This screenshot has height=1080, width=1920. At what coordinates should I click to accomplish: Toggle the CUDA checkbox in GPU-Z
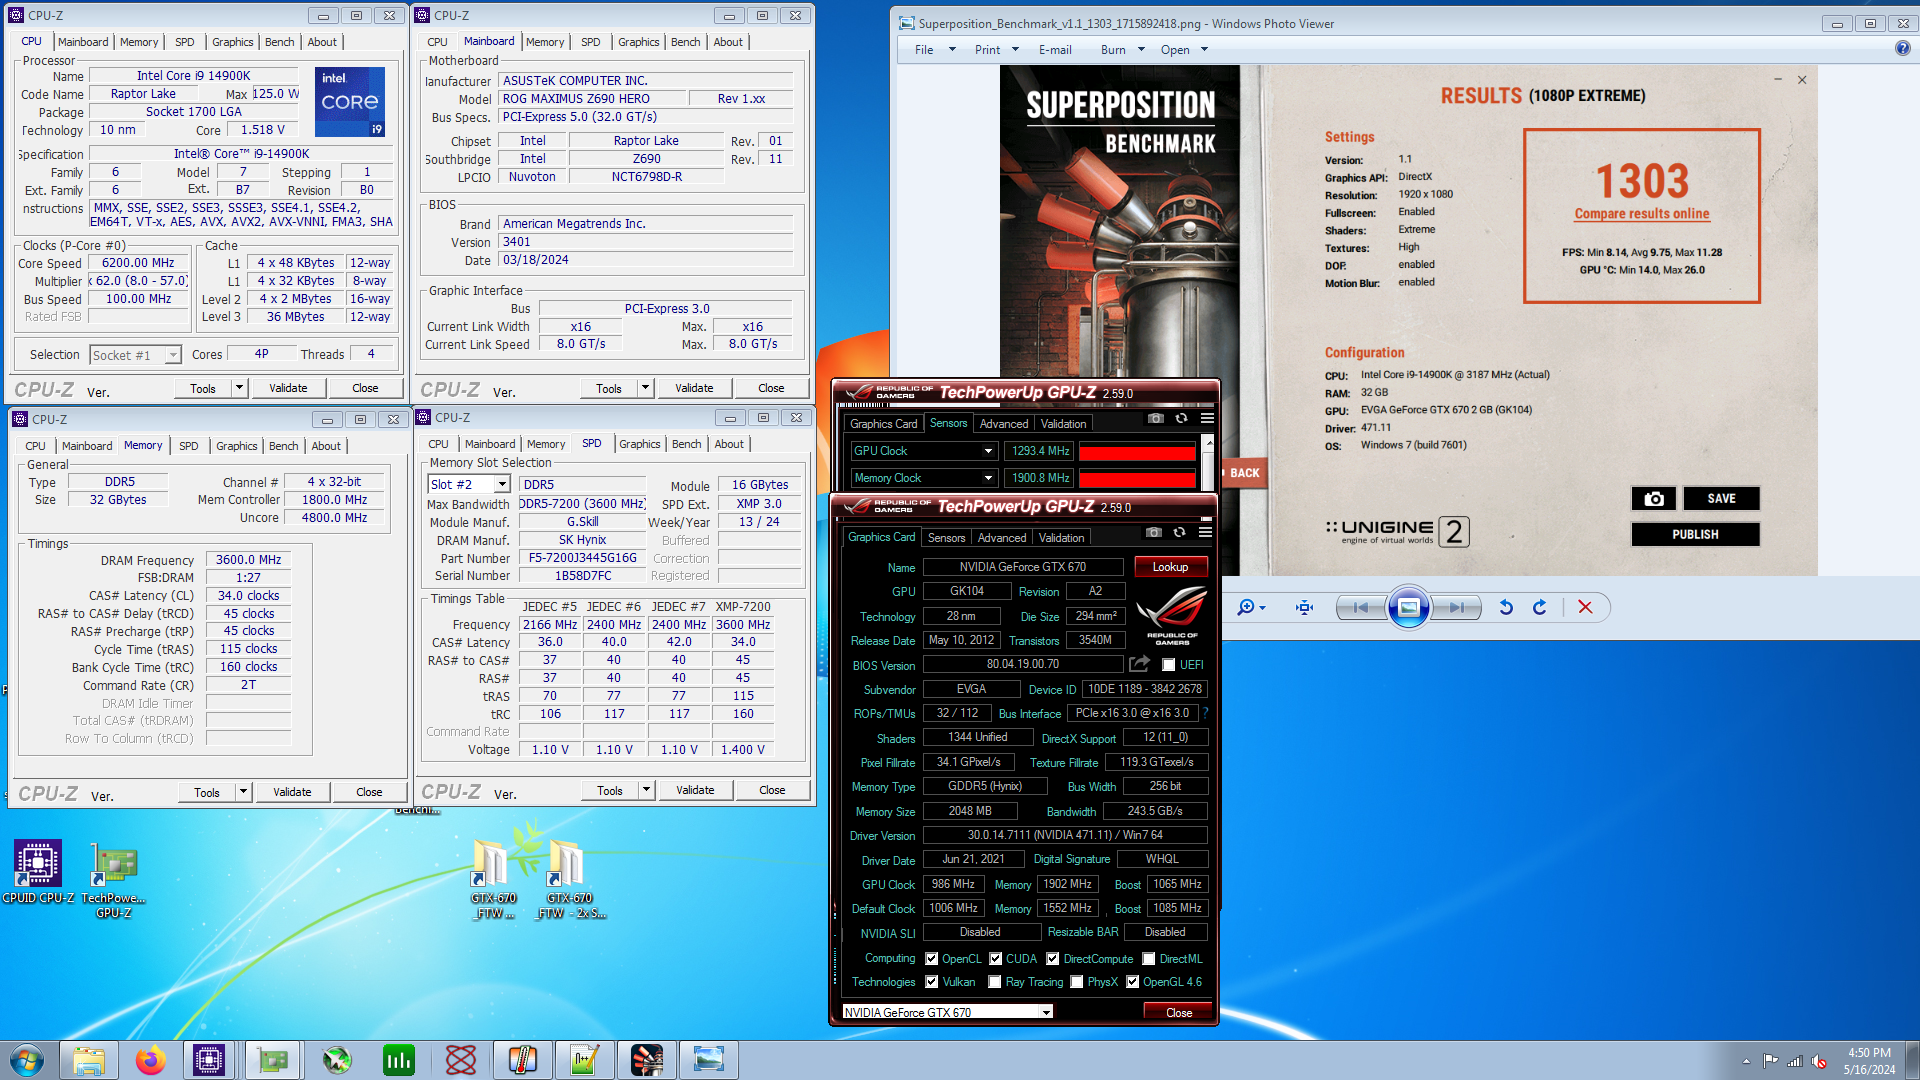click(995, 958)
